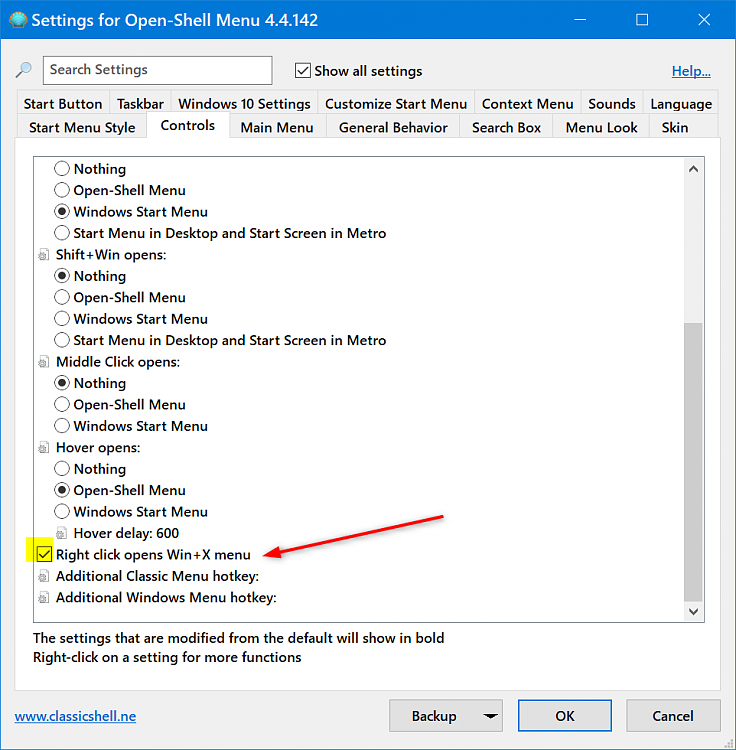The height and width of the screenshot is (750, 736).
Task: Select Nothing under Hover opens
Action: point(62,468)
